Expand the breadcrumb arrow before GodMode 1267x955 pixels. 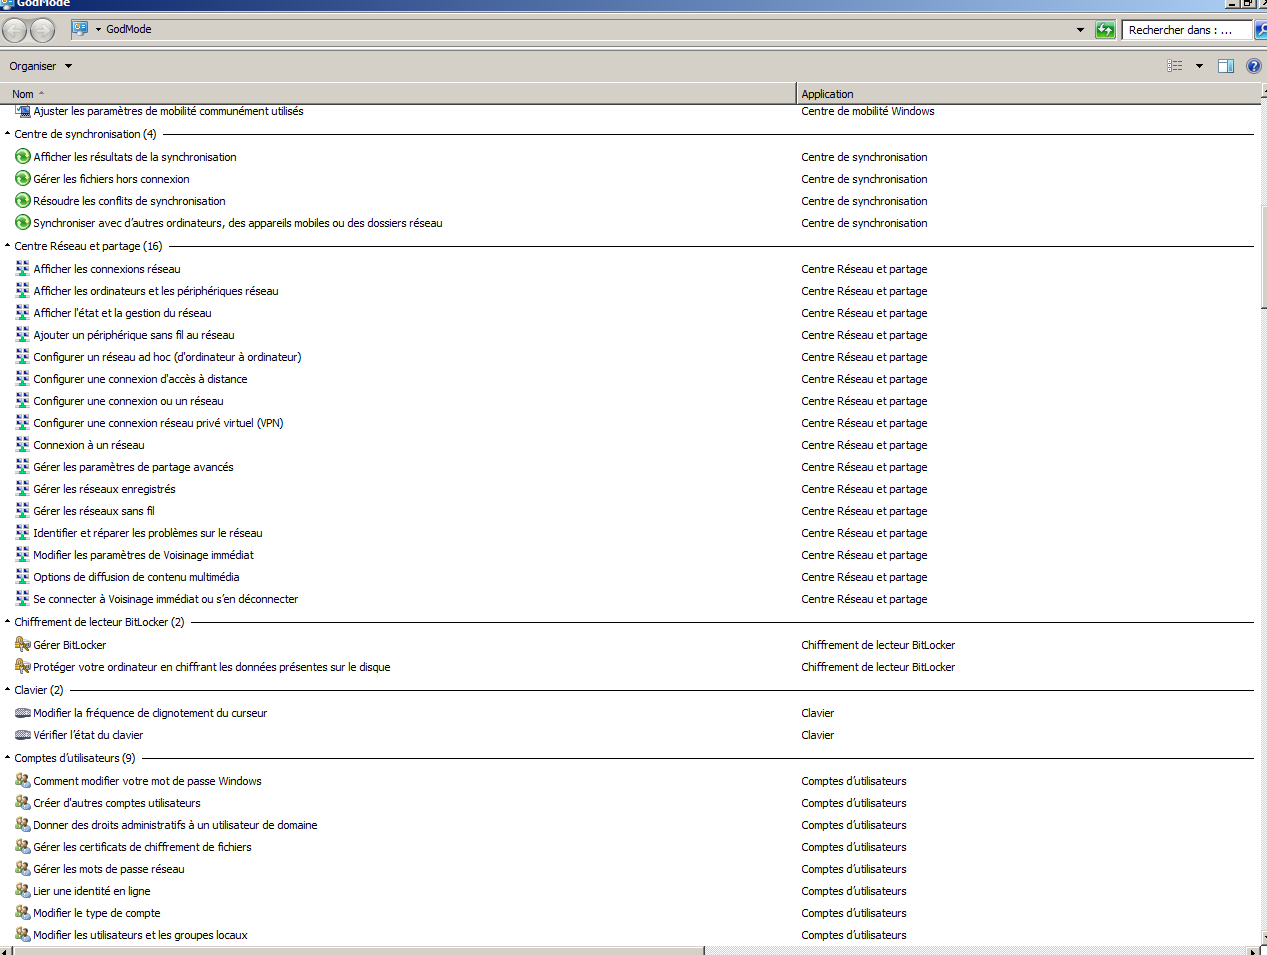pos(98,29)
